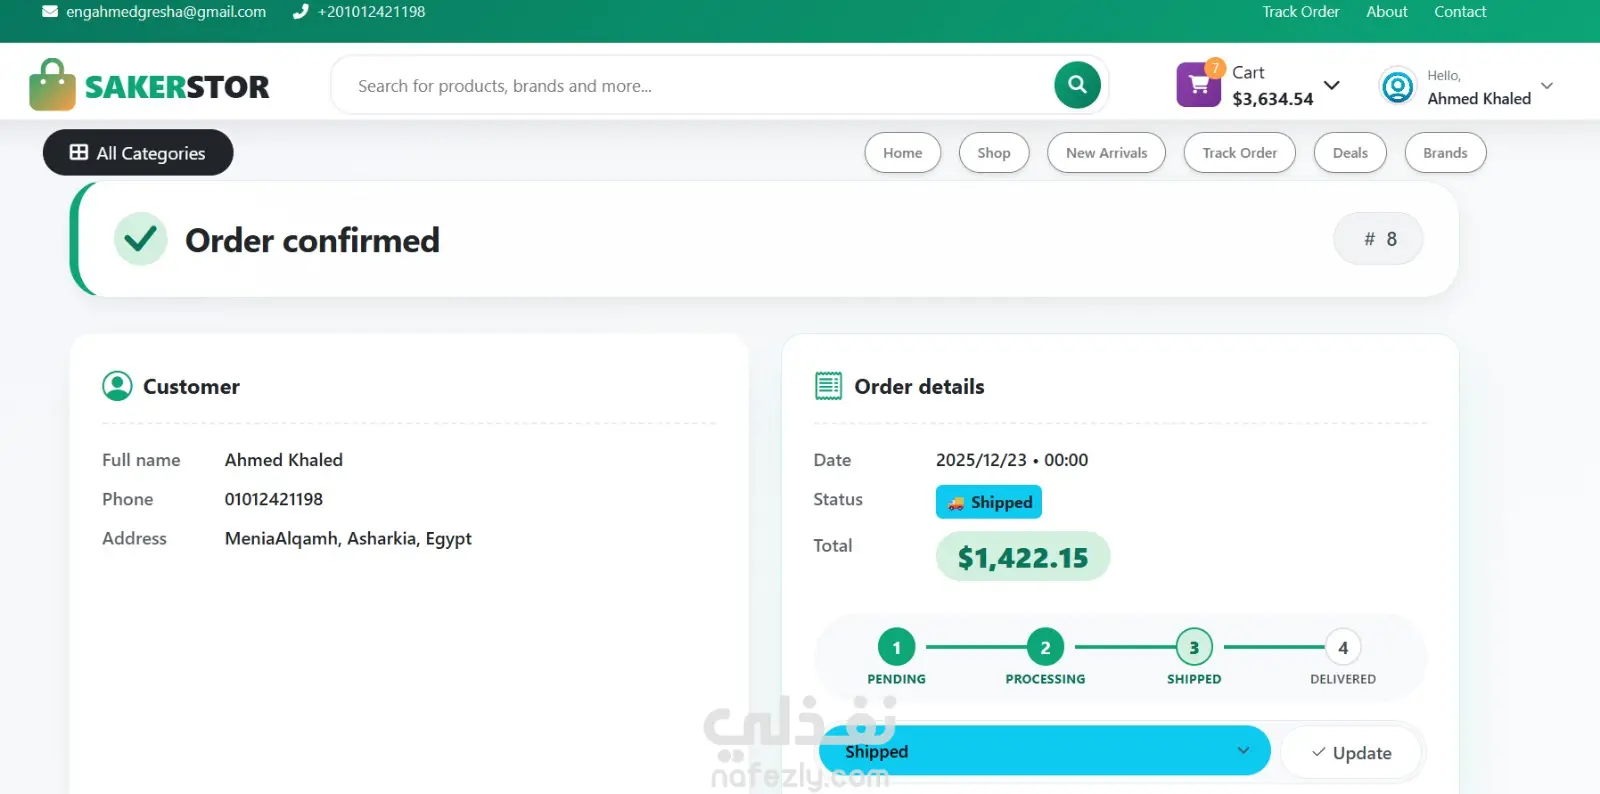The image size is (1600, 794).
Task: Open the New Arrivals nav item
Action: (1106, 153)
